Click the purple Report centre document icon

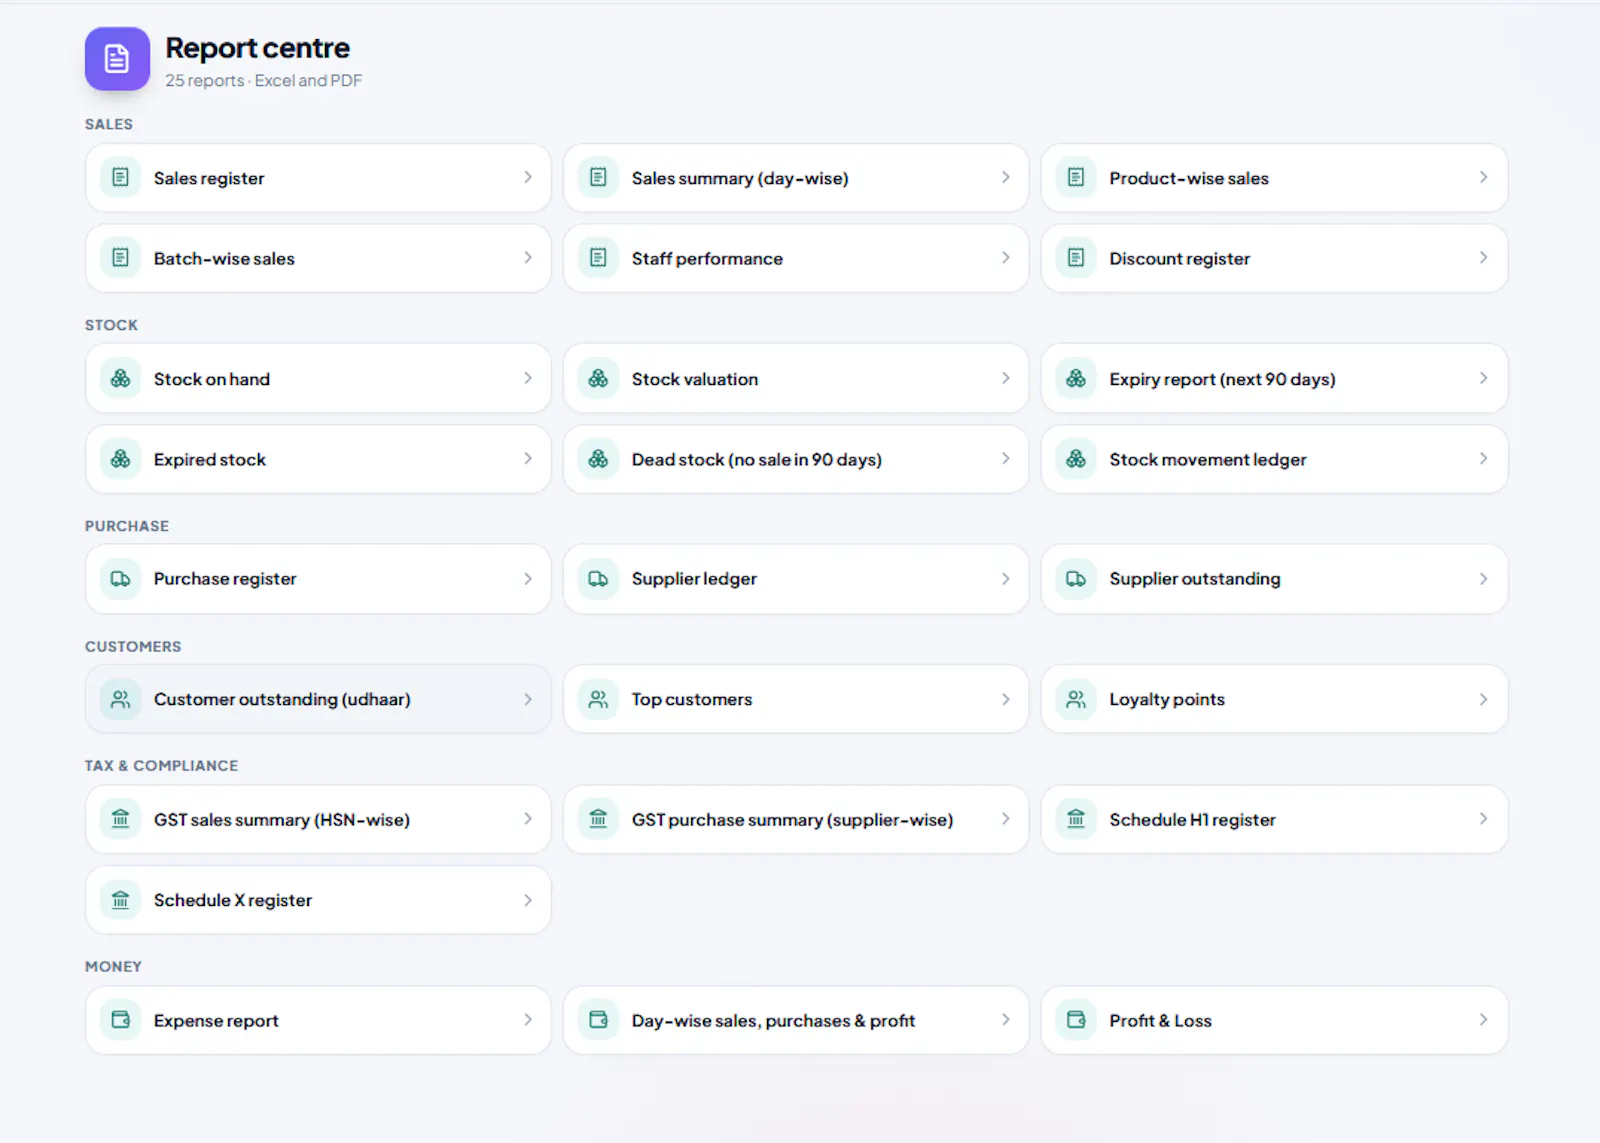coord(117,59)
